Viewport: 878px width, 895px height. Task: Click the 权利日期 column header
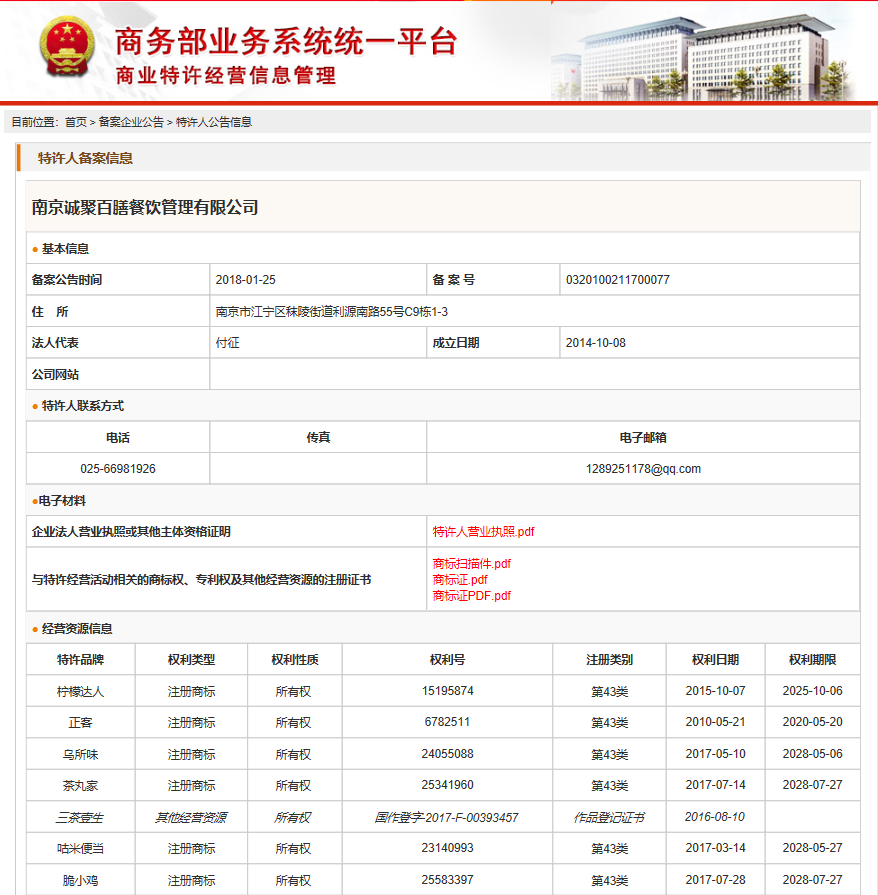[x=715, y=660]
